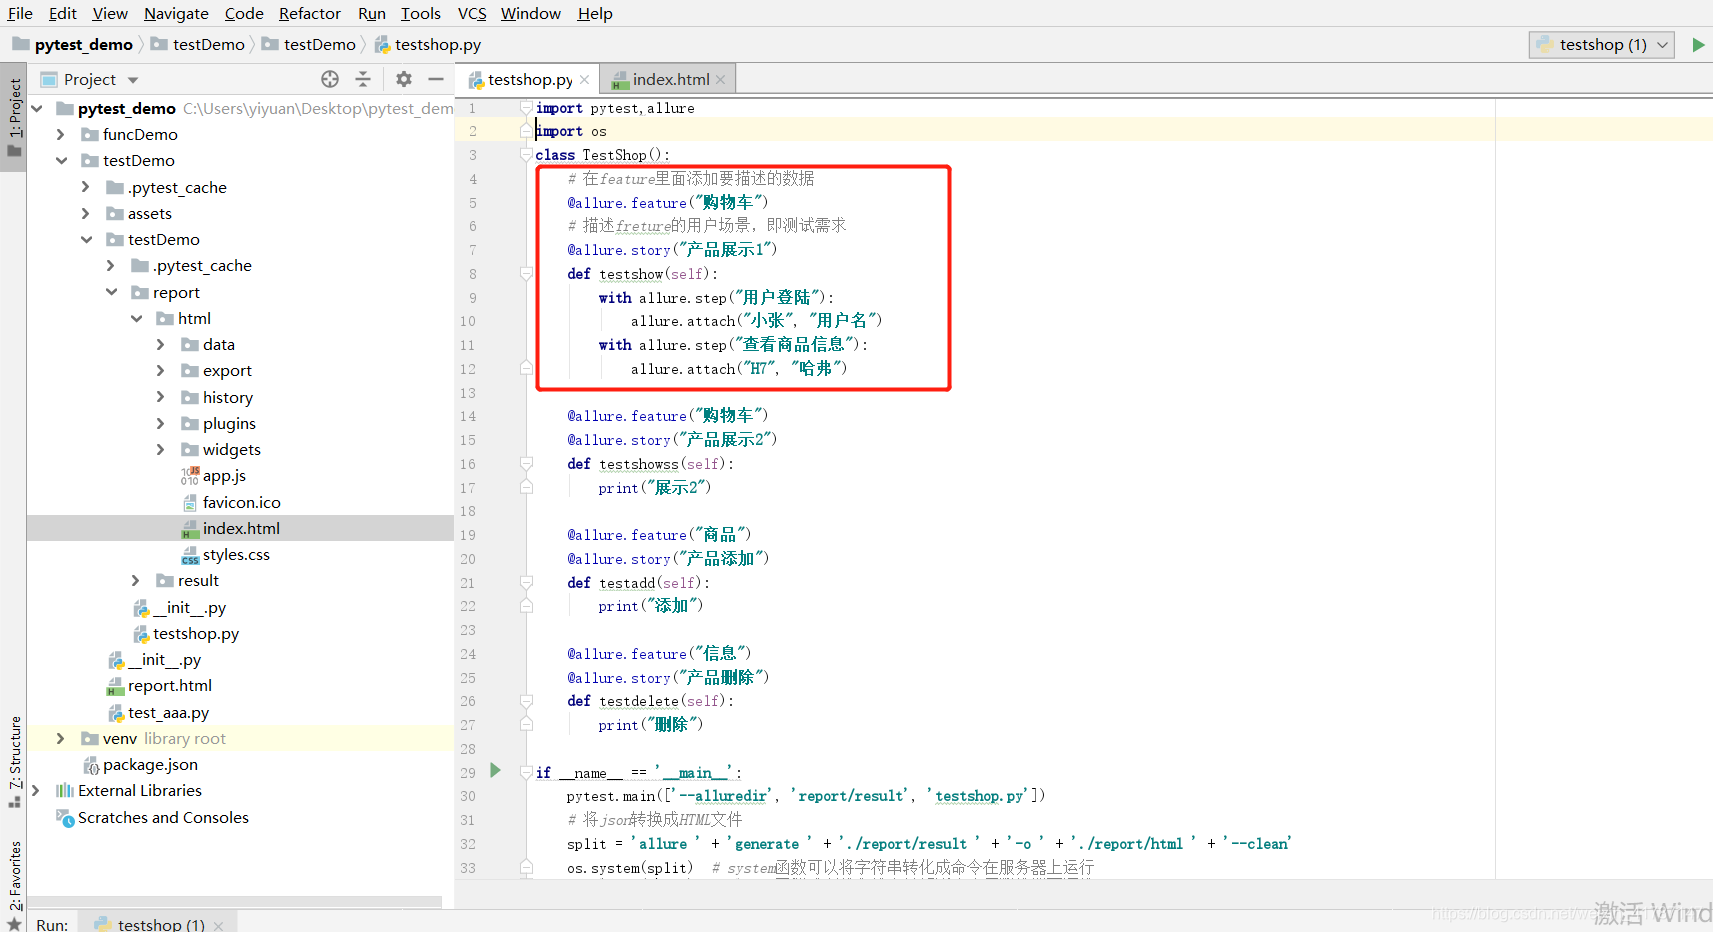Expand the funcDemo folder

point(61,134)
